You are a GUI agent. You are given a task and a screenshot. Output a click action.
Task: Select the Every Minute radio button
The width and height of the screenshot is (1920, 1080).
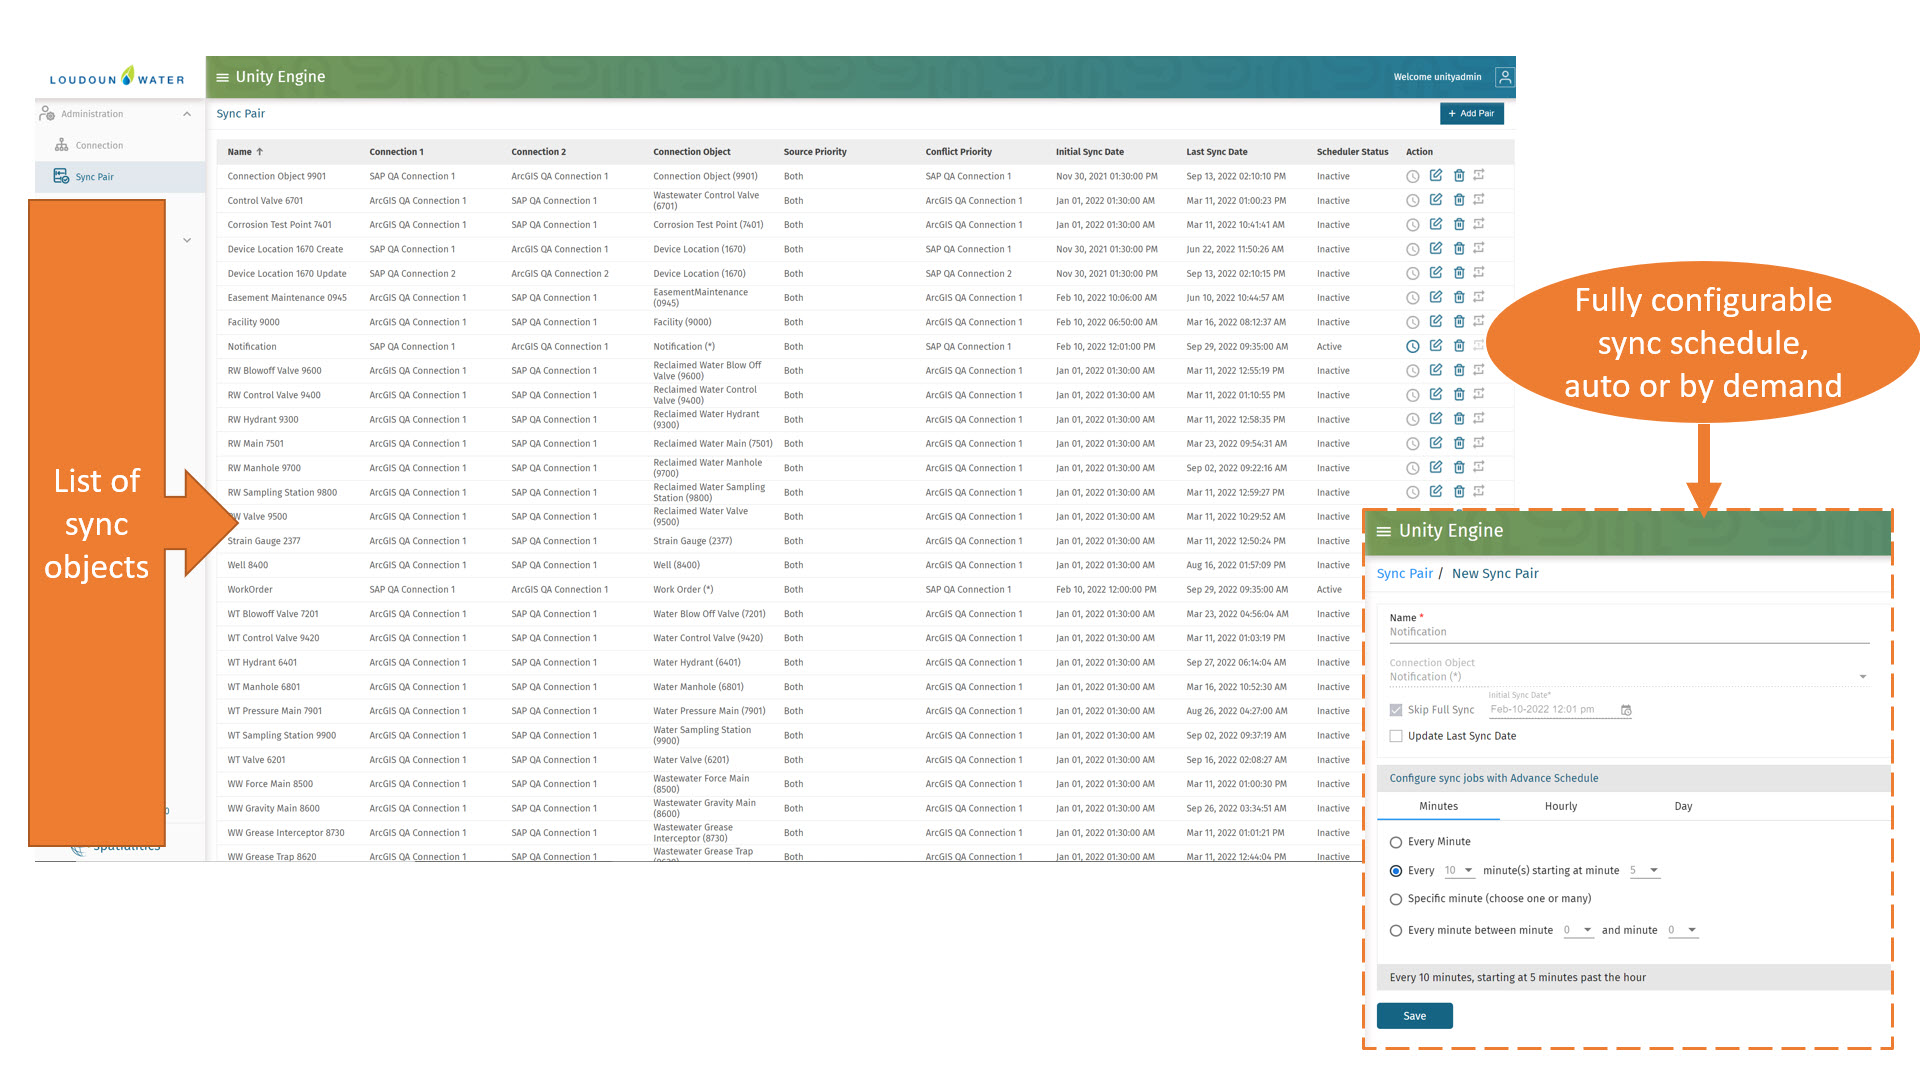pos(1396,842)
